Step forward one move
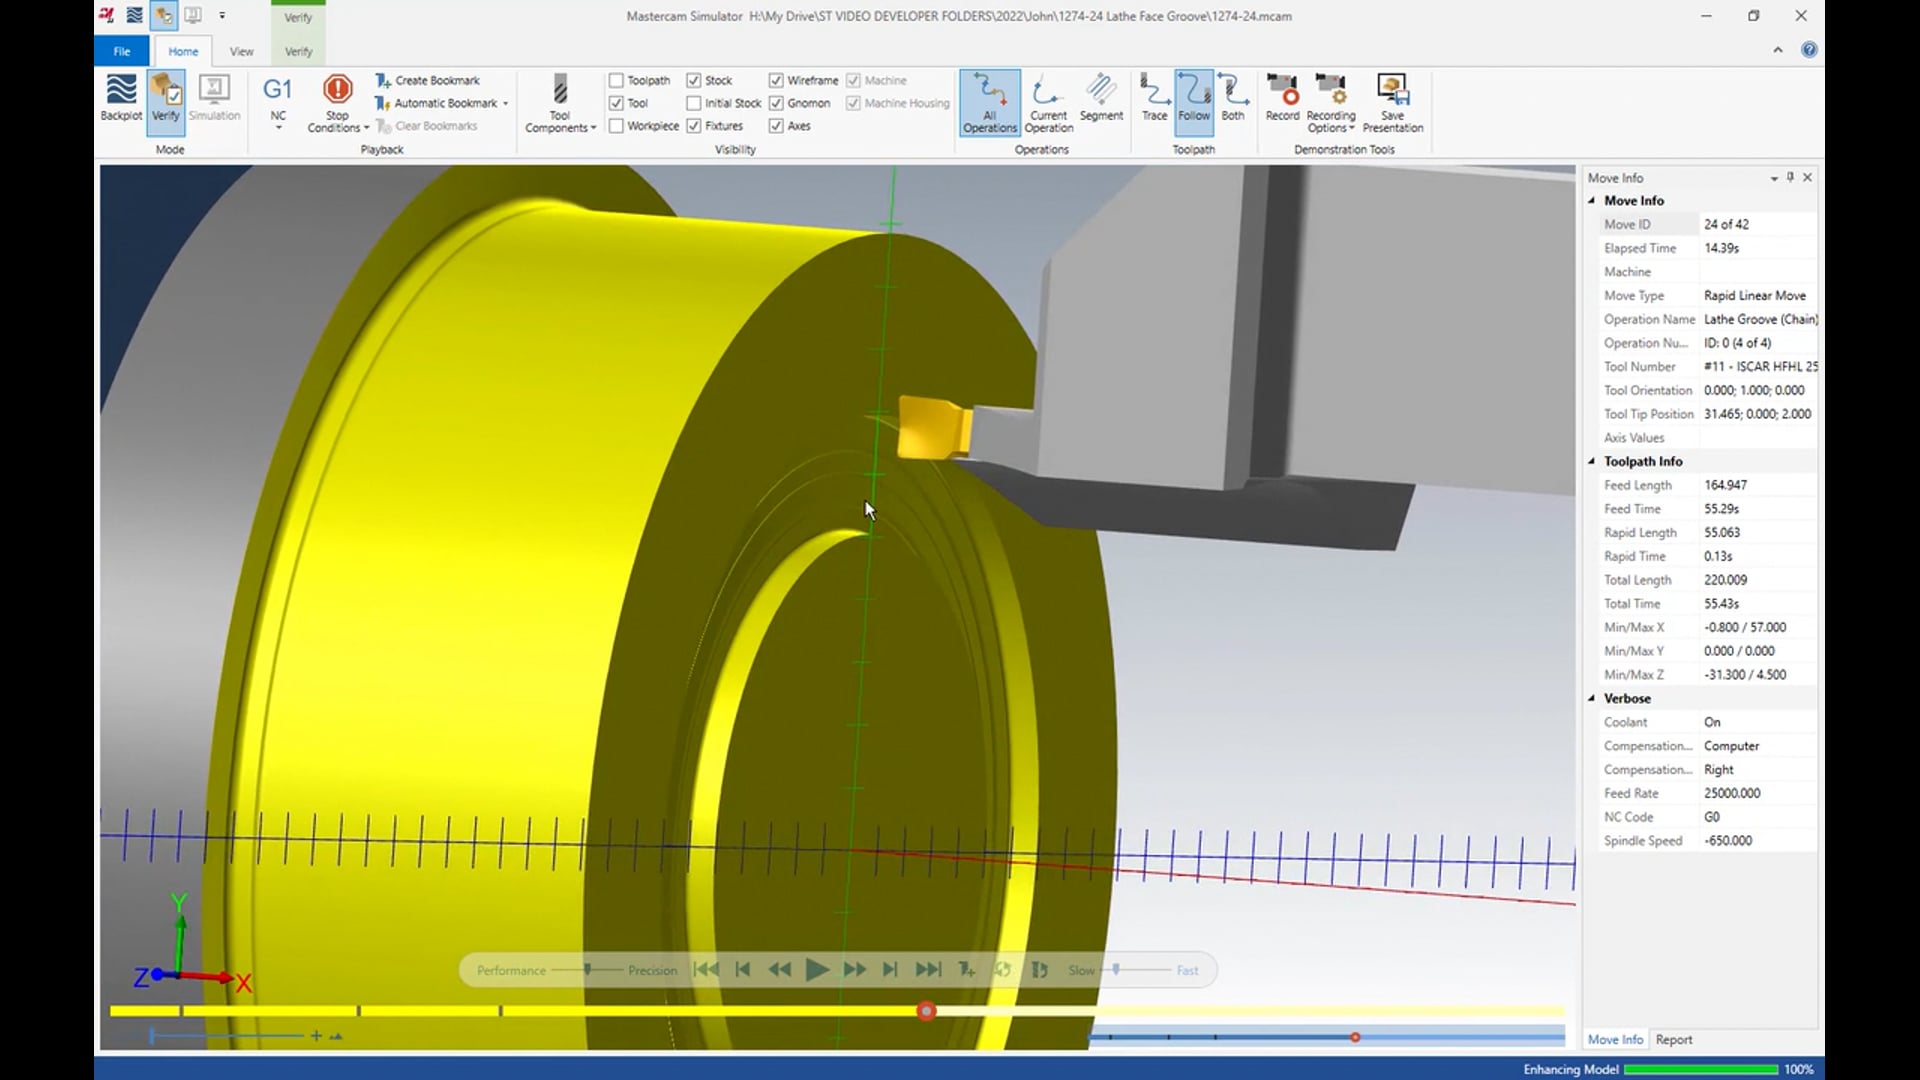This screenshot has width=1920, height=1080. click(890, 970)
